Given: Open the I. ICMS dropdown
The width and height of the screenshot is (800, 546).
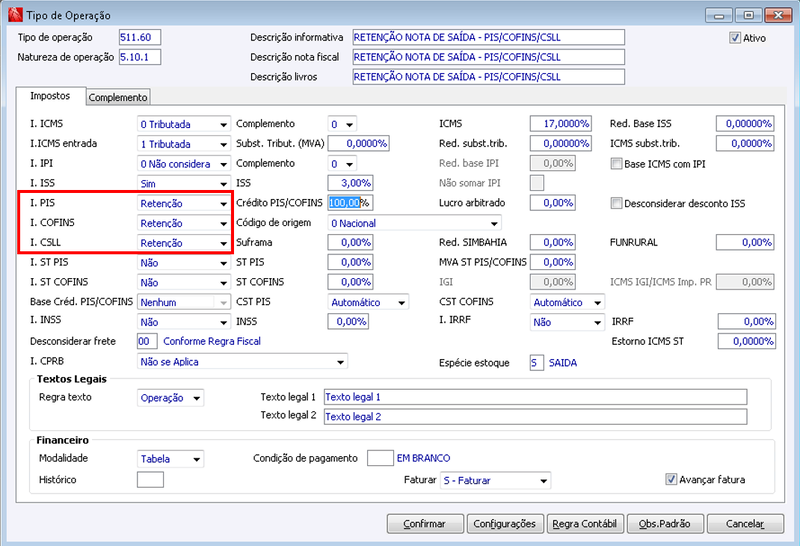Looking at the screenshot, I should click(x=183, y=124).
